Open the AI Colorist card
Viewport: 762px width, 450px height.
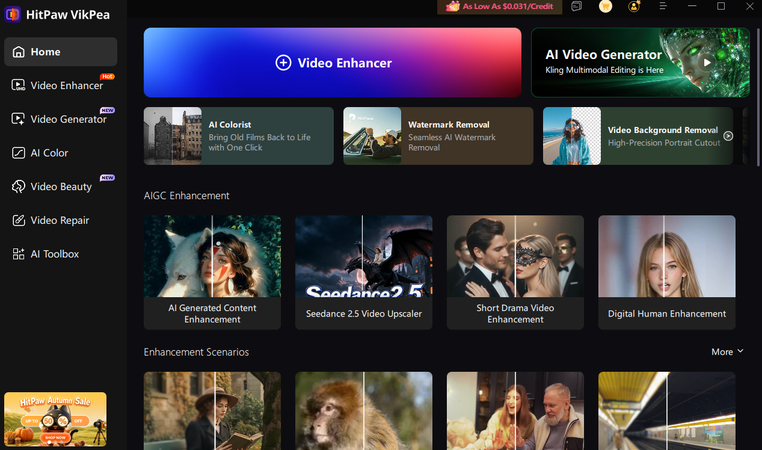click(x=239, y=136)
